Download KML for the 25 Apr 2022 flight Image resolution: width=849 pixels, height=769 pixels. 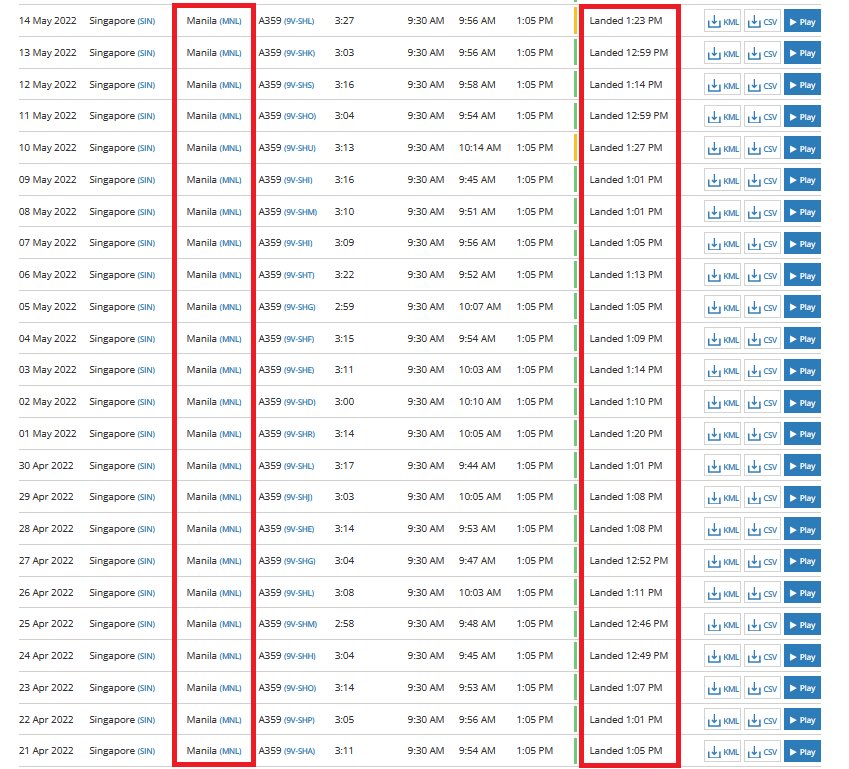[722, 624]
